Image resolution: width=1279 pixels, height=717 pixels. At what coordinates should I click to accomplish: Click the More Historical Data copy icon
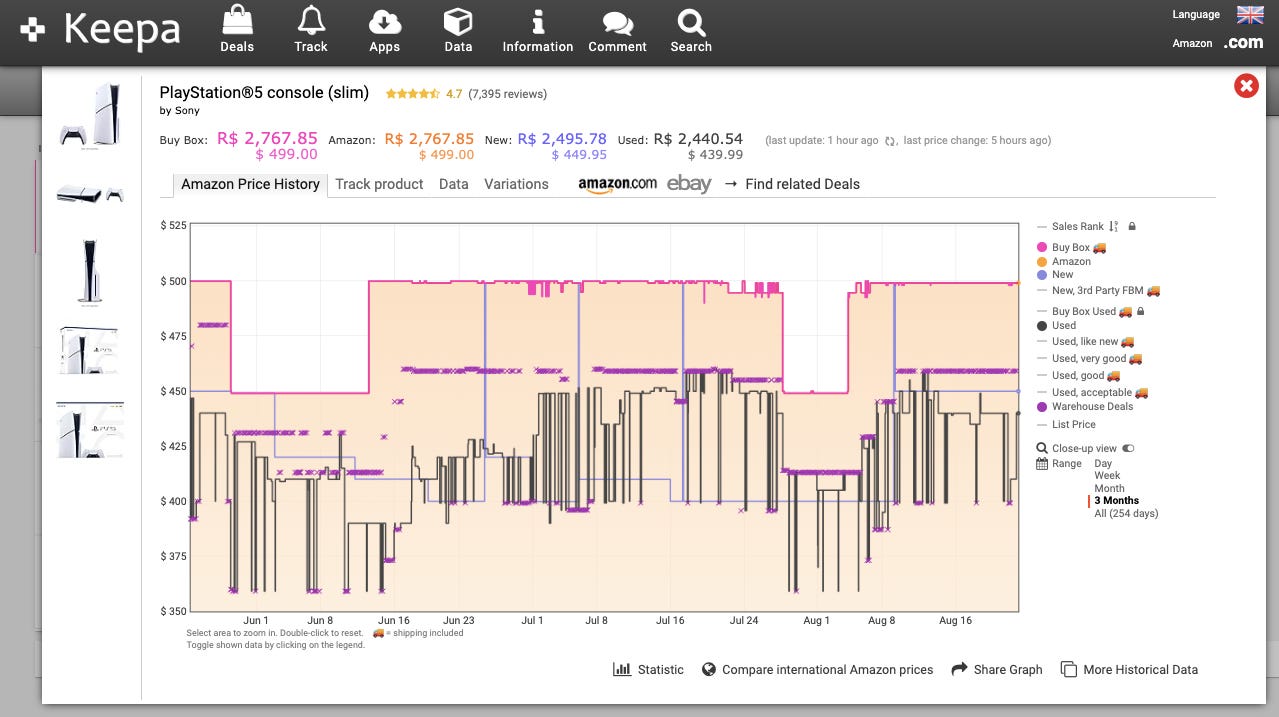point(1069,670)
